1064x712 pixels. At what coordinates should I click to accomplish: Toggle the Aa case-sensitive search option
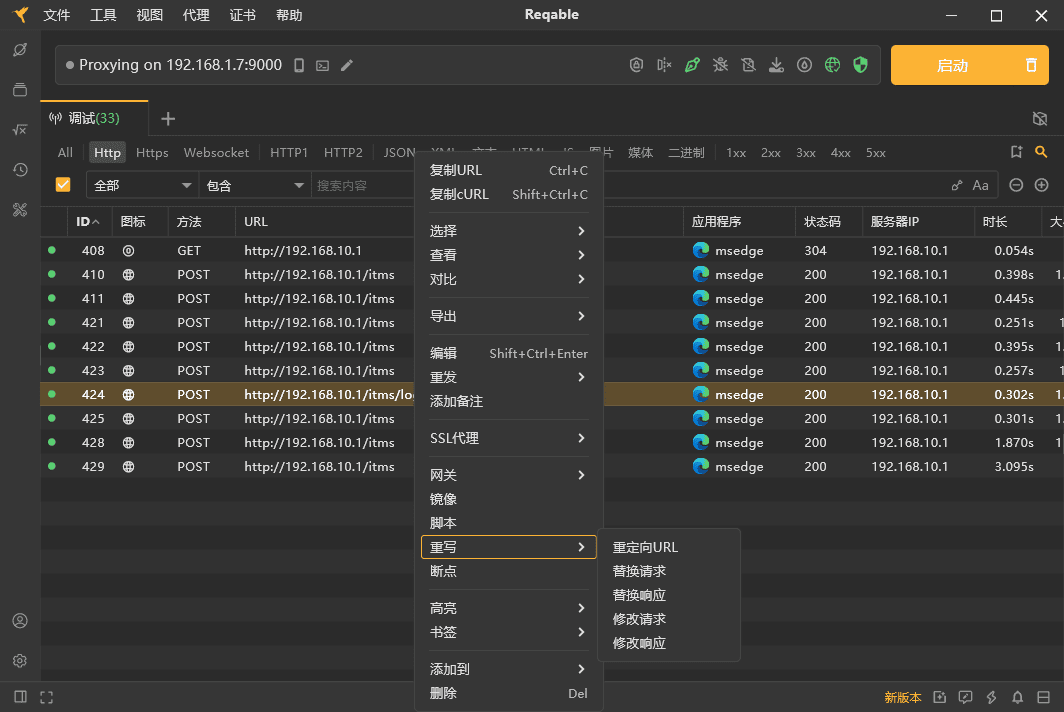980,185
